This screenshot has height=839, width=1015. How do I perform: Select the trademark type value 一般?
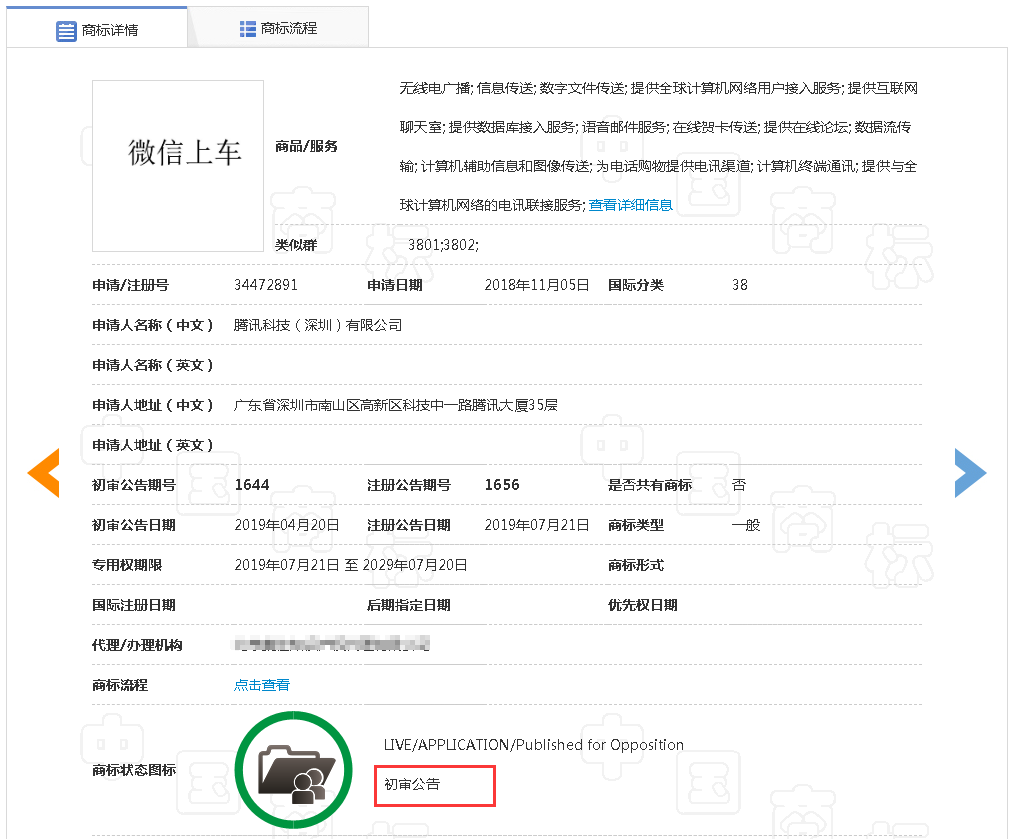click(x=746, y=525)
